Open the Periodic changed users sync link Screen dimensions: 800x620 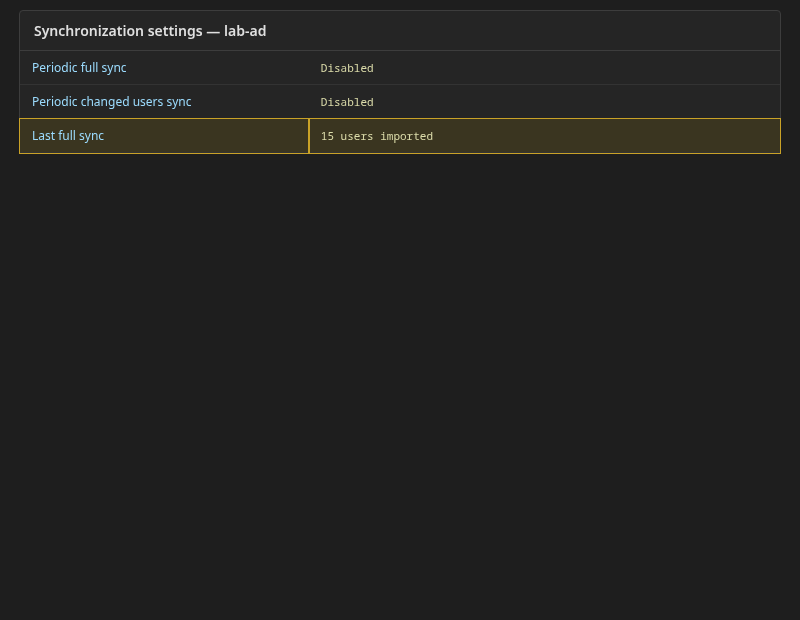(112, 102)
